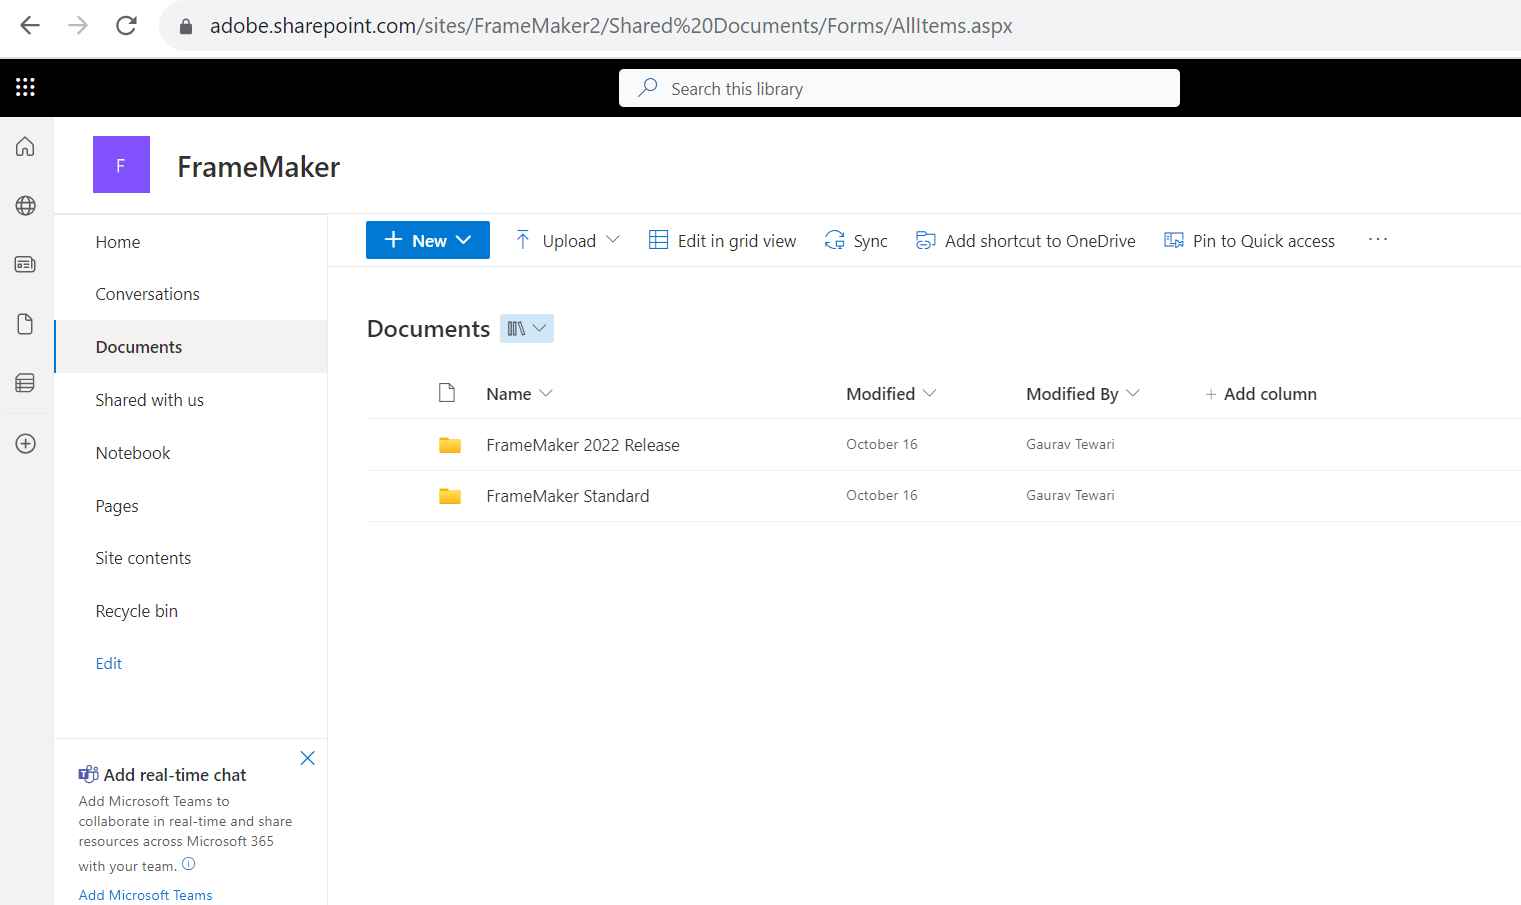Switch to the Conversations section

(147, 293)
